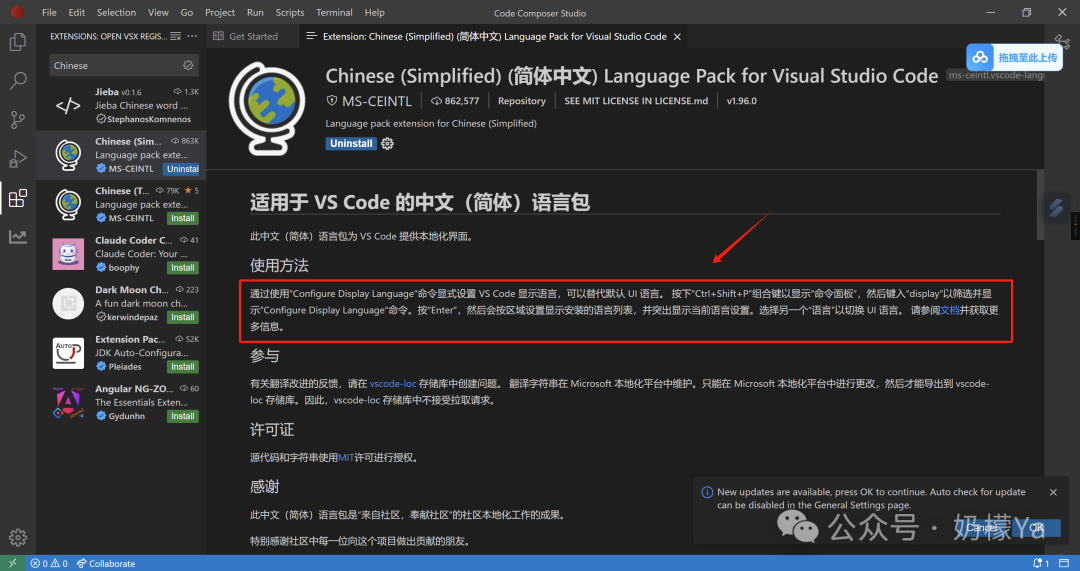This screenshot has width=1080, height=571.
Task: Click Uninstall on Chinese (Simplified) list row
Action: pos(183,169)
